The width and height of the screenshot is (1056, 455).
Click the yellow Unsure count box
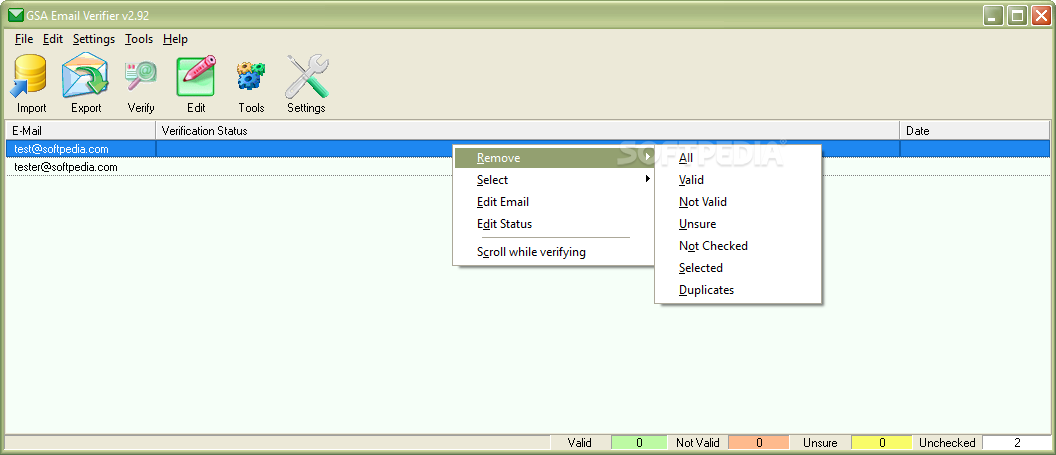point(882,443)
